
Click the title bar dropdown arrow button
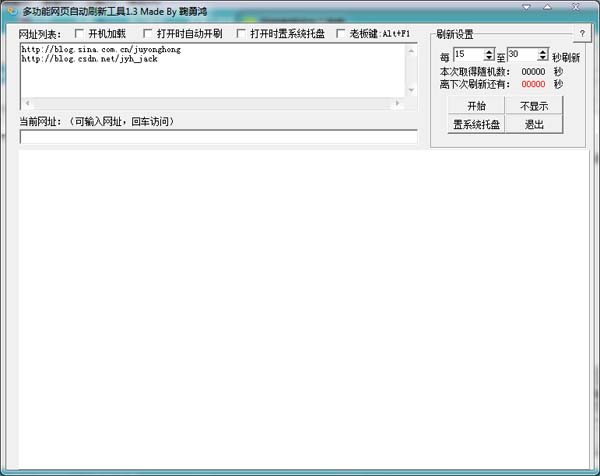click(x=527, y=7)
